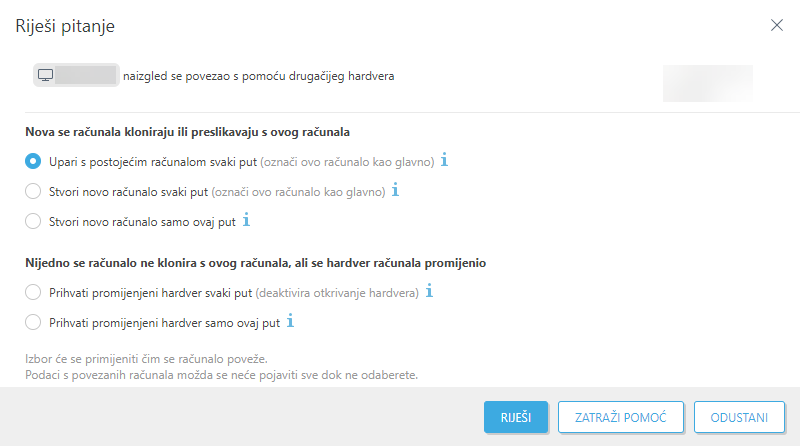
Task: Click info icon beside 'Stvori novo računalo samo ovaj put'
Action: (246, 220)
